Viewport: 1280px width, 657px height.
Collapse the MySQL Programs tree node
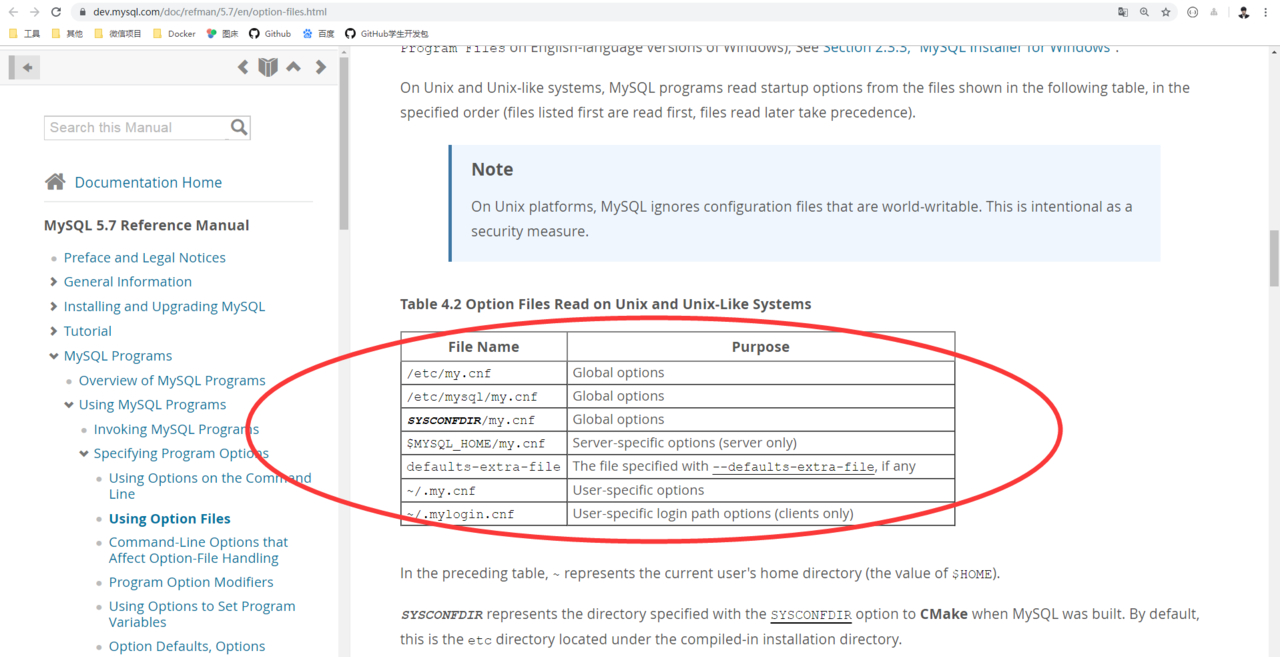pyautogui.click(x=54, y=356)
